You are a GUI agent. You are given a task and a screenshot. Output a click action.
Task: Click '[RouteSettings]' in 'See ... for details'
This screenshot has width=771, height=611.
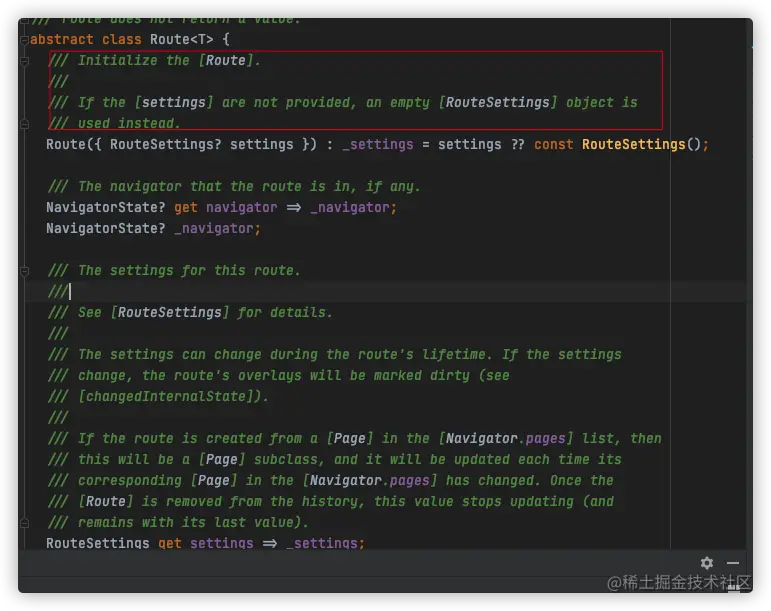[x=170, y=313]
